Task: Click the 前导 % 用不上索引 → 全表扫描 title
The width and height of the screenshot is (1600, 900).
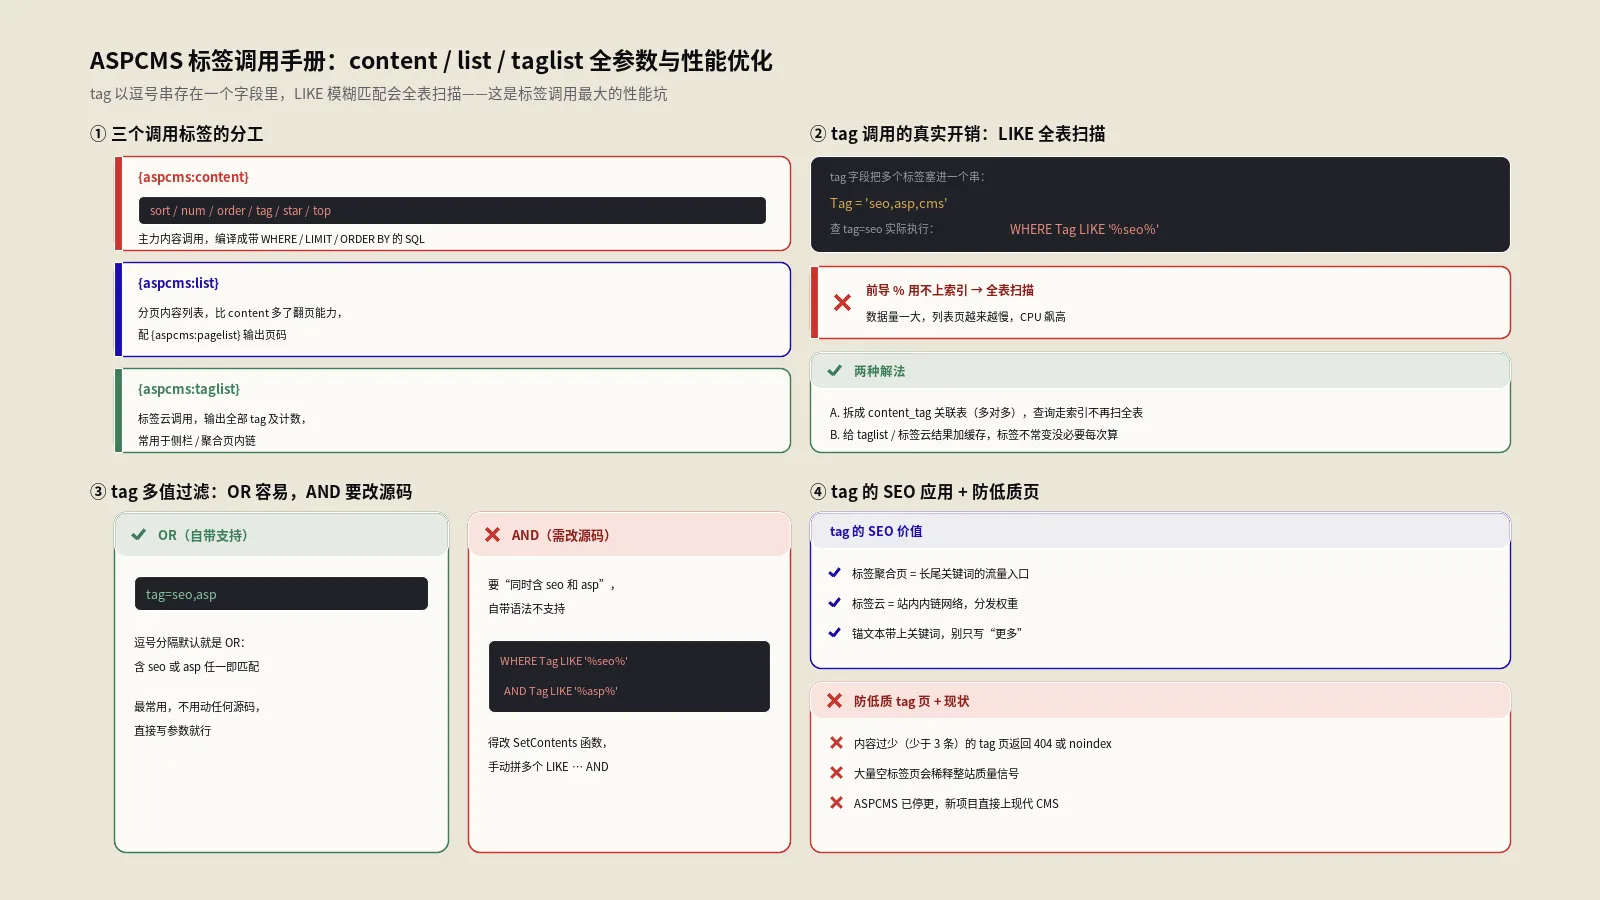Action: pyautogui.click(x=950, y=290)
